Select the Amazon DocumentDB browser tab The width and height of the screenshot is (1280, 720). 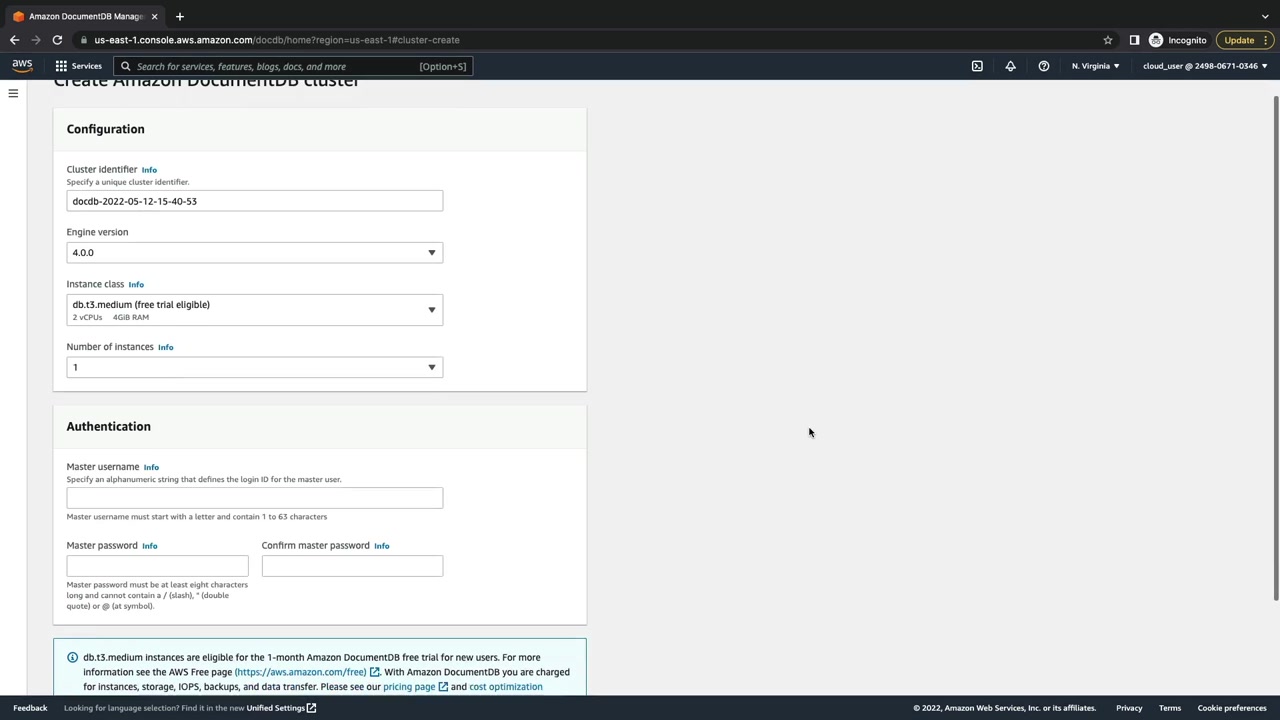86,16
